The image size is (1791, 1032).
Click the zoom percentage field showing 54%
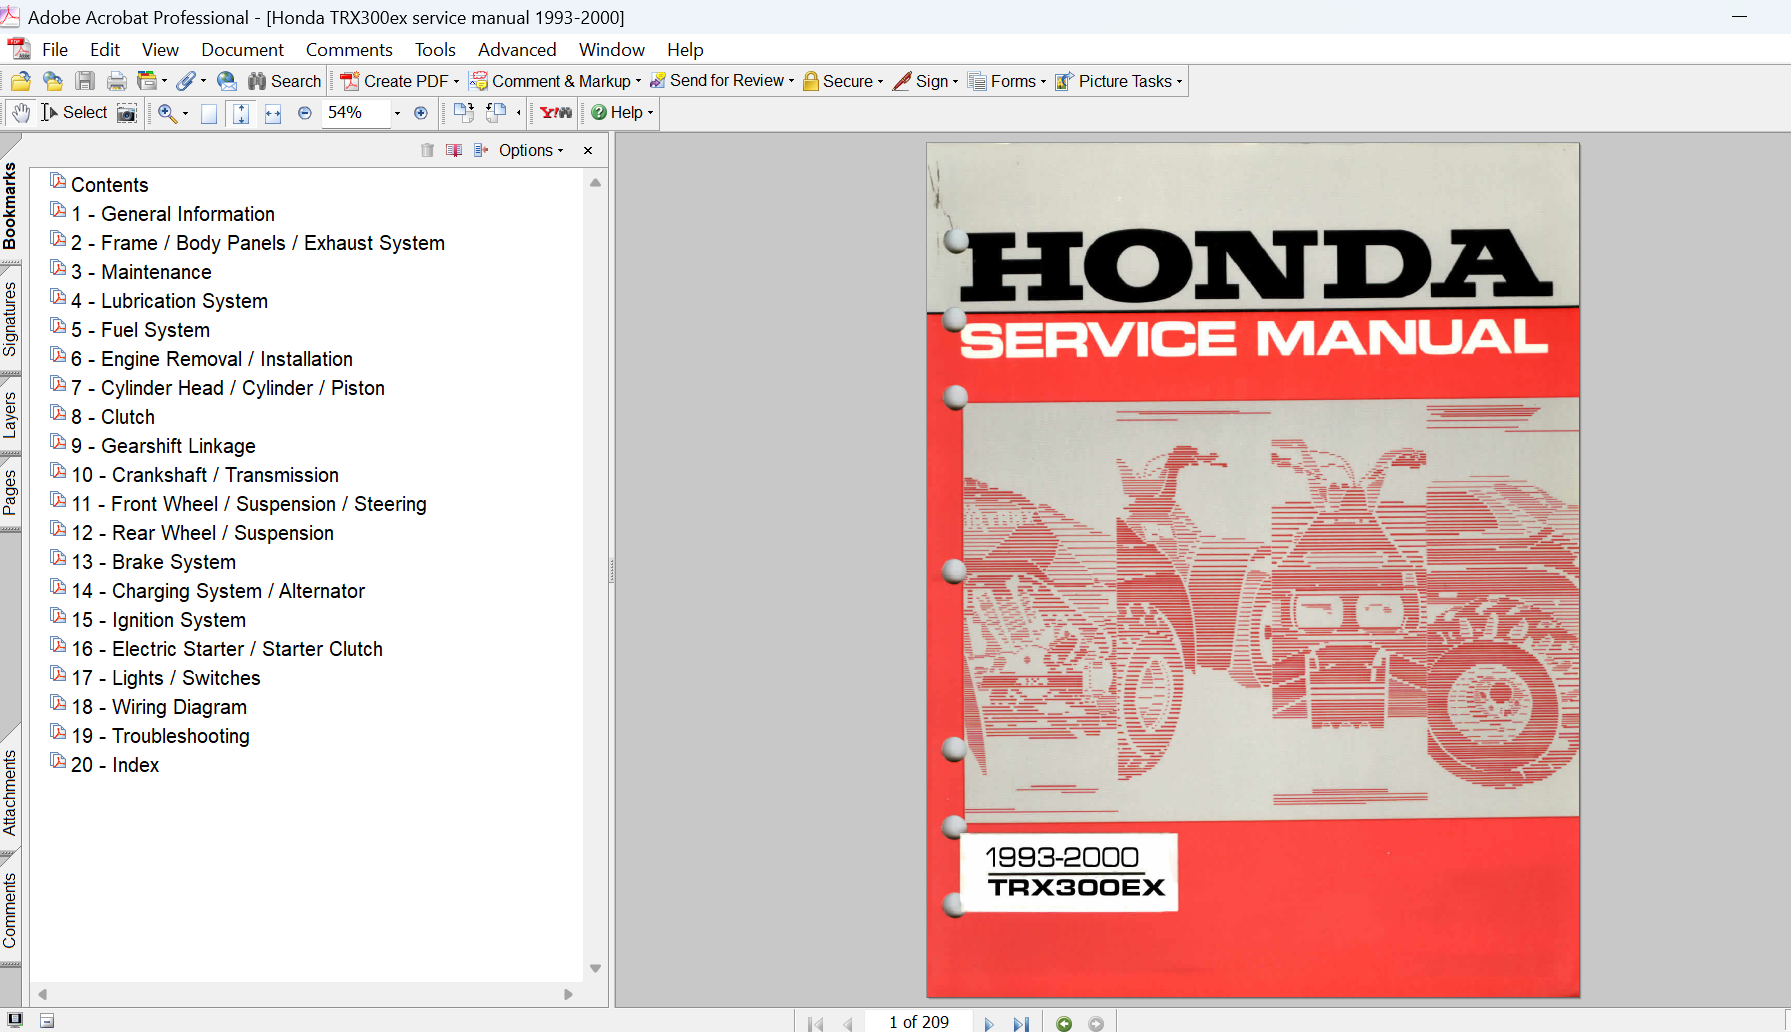point(354,113)
